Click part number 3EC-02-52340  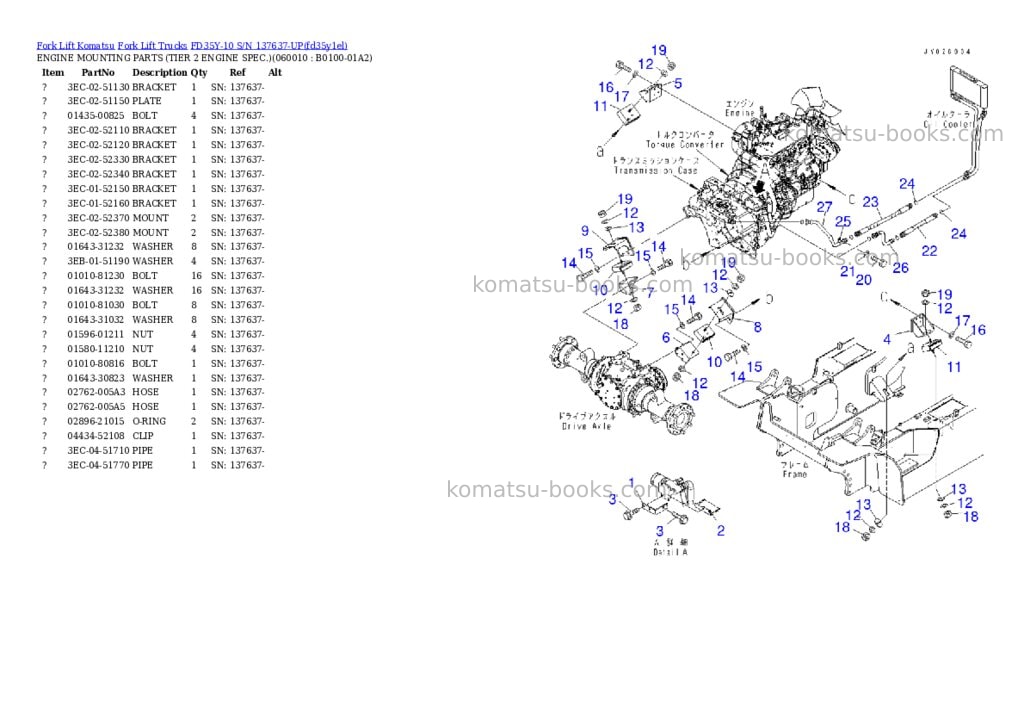pyautogui.click(x=98, y=174)
